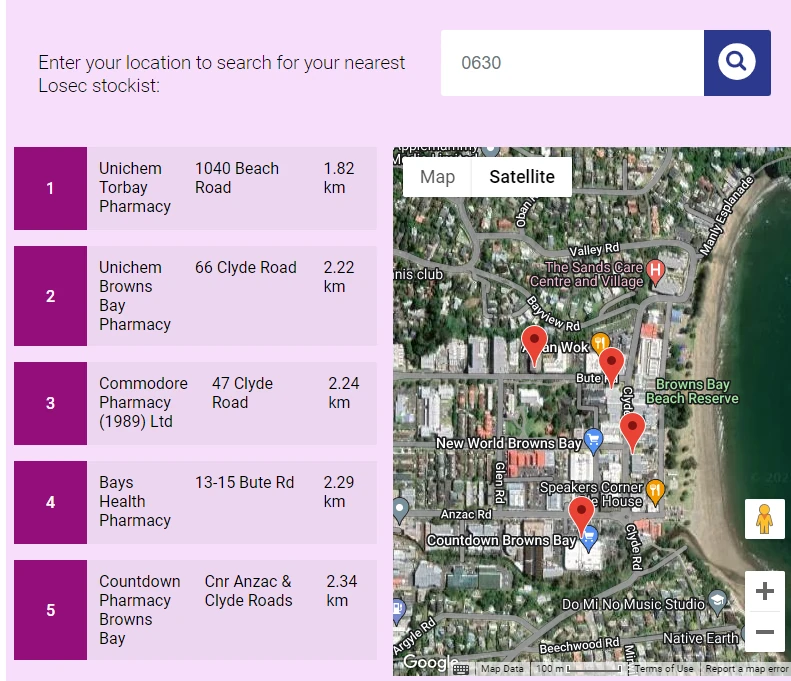The width and height of the screenshot is (791, 681).
Task: Select Bays Health Pharmacy name
Action: coord(135,501)
